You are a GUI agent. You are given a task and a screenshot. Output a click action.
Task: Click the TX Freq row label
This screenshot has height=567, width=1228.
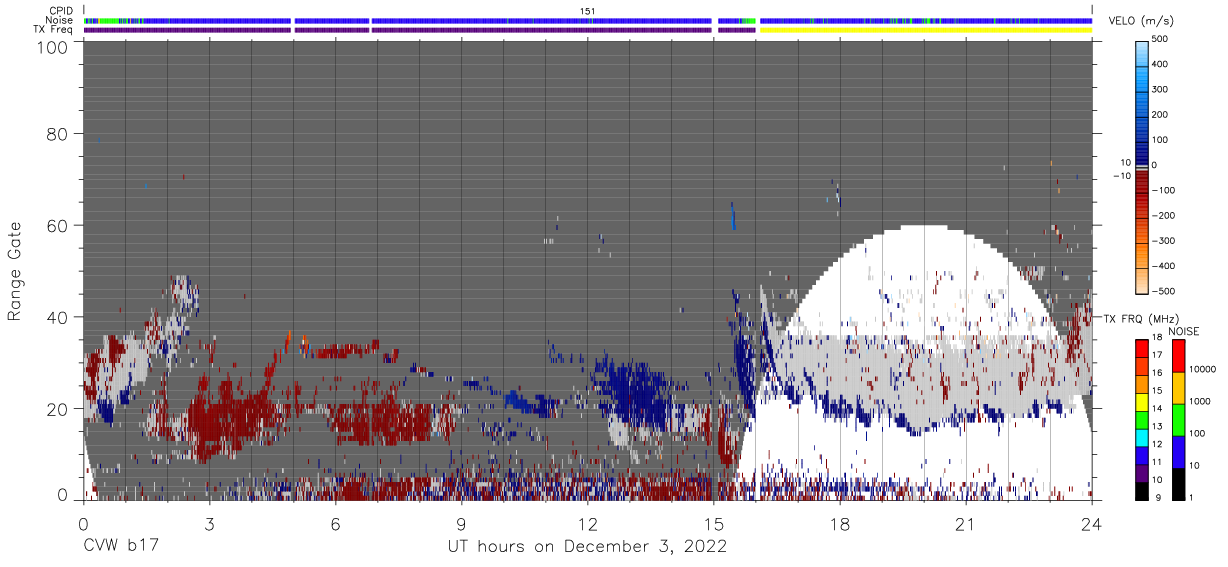coord(54,29)
